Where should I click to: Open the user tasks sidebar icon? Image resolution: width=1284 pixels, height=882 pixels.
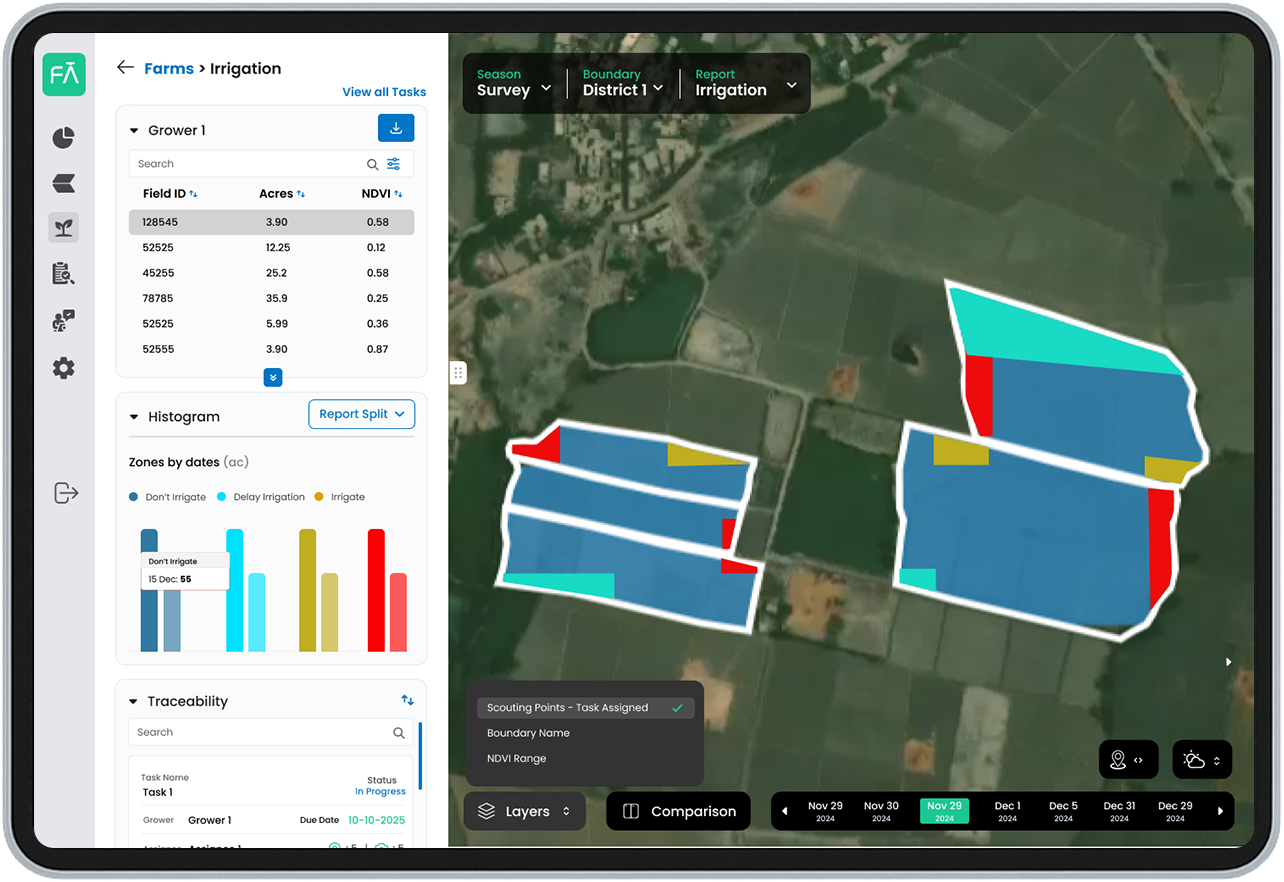[x=64, y=321]
